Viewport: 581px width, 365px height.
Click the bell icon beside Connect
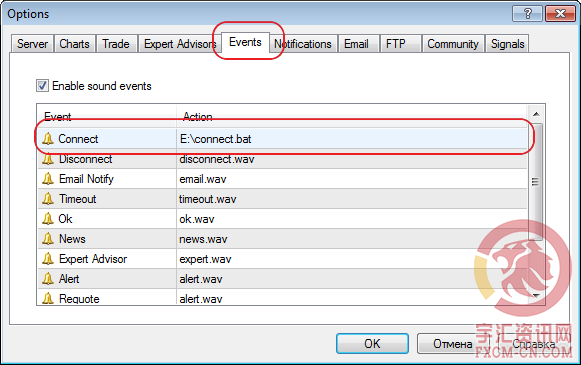click(48, 139)
